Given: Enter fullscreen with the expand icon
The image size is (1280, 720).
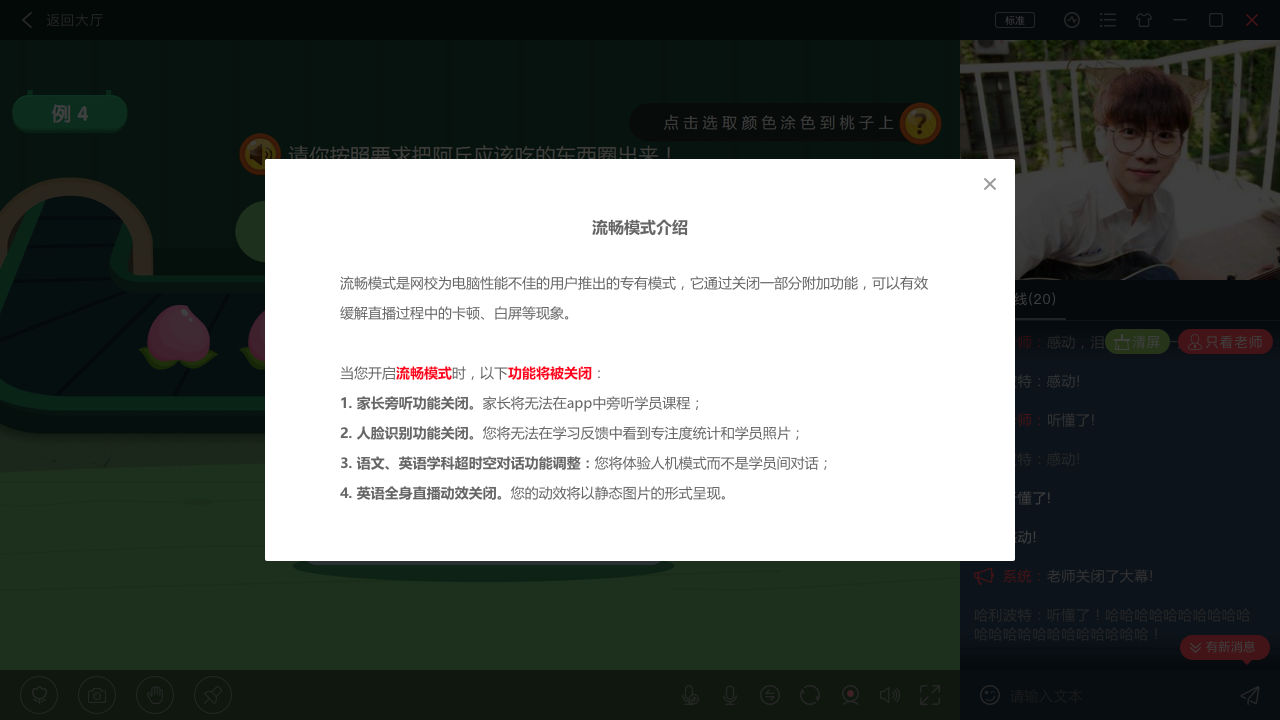Looking at the screenshot, I should (x=930, y=695).
